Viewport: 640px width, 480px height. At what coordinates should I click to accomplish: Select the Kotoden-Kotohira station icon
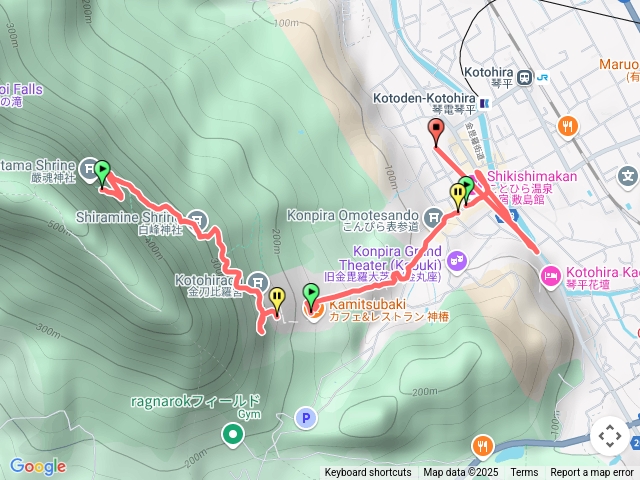pos(485,103)
